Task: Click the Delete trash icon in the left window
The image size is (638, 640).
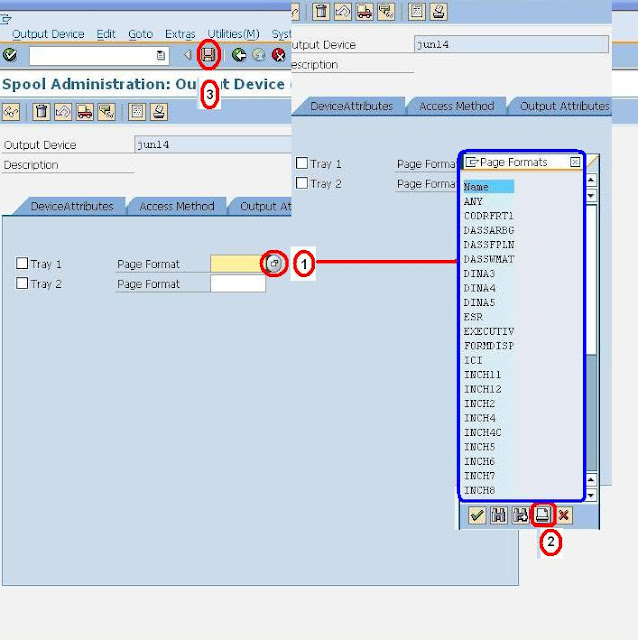Action: [41, 112]
